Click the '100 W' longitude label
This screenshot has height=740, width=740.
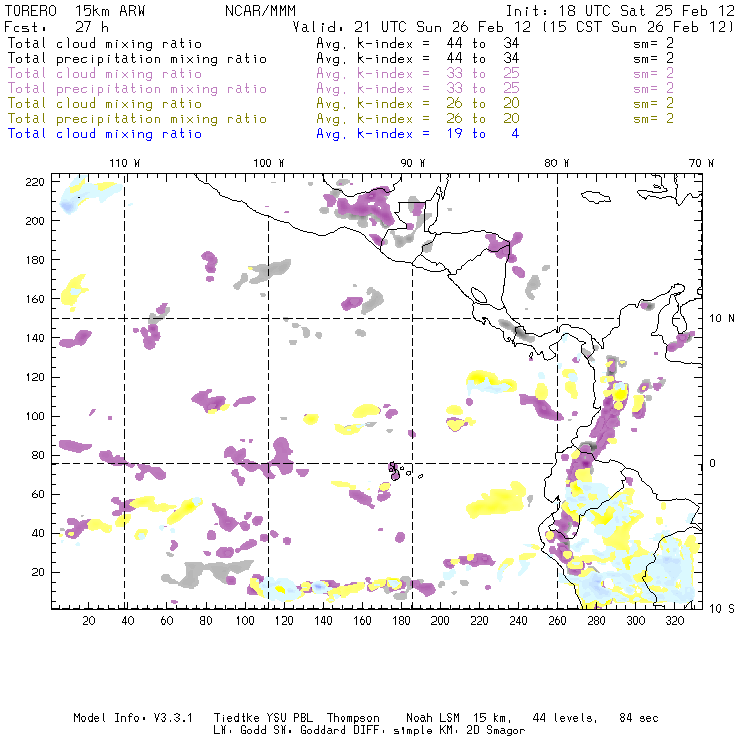click(x=269, y=163)
